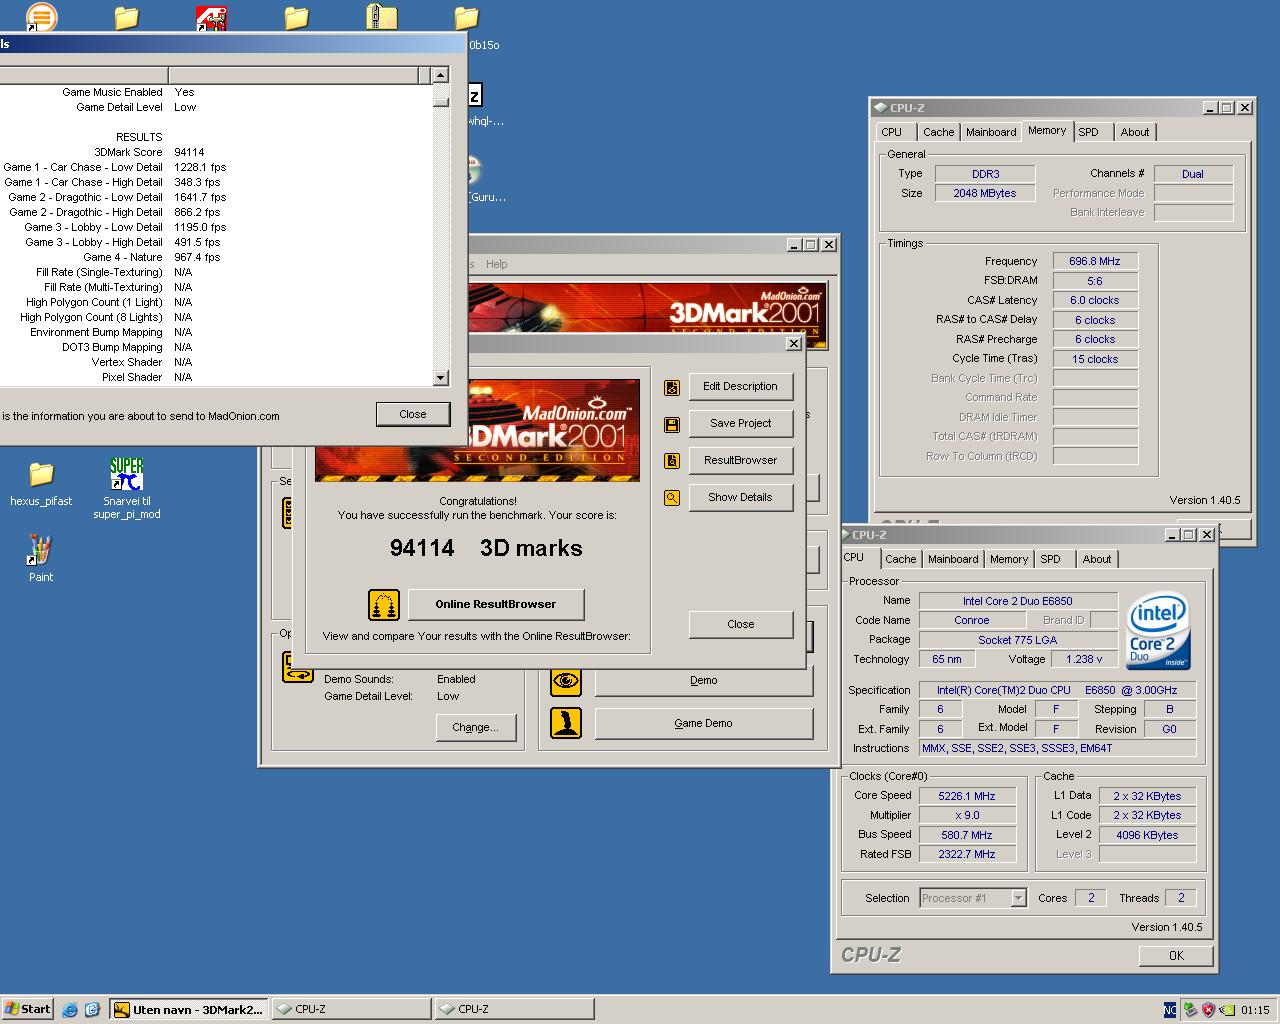Select Cache tab in the lower CPU-Z window

900,559
